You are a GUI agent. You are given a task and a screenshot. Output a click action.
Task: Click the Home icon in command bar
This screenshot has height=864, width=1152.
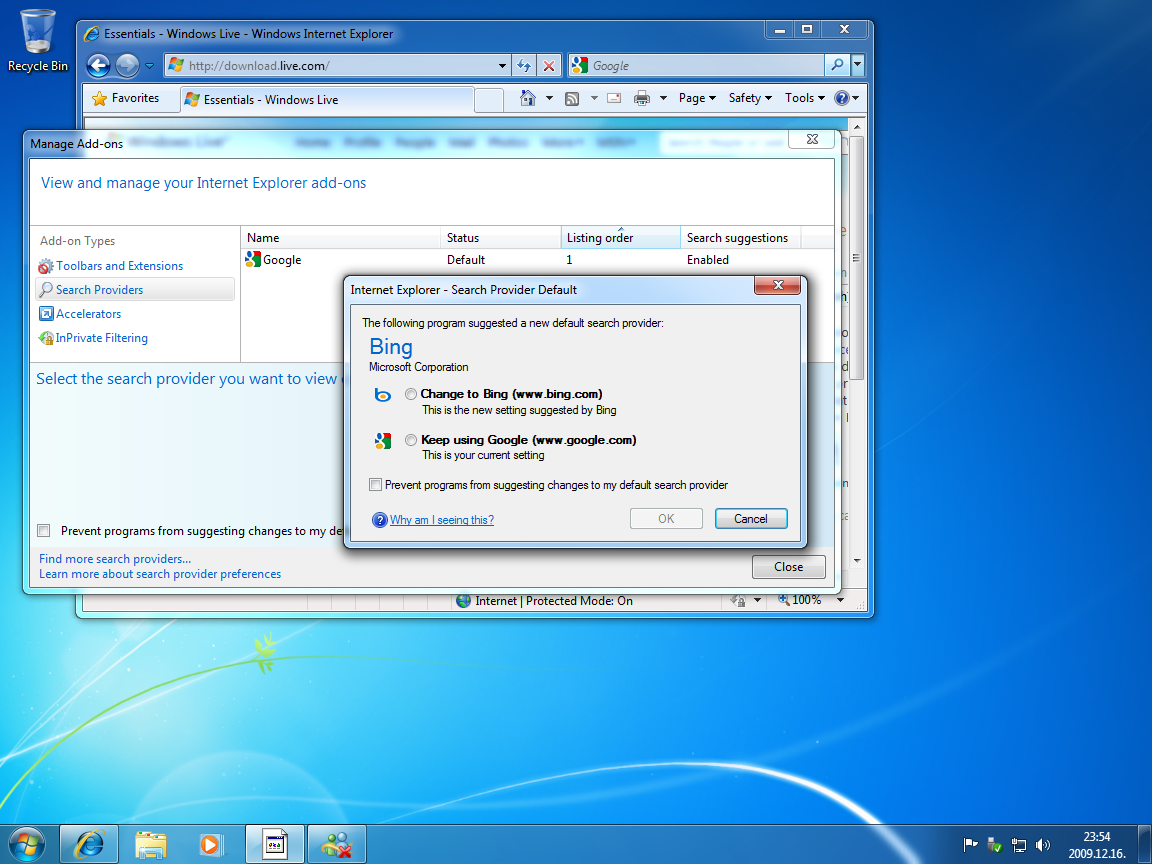coord(528,98)
